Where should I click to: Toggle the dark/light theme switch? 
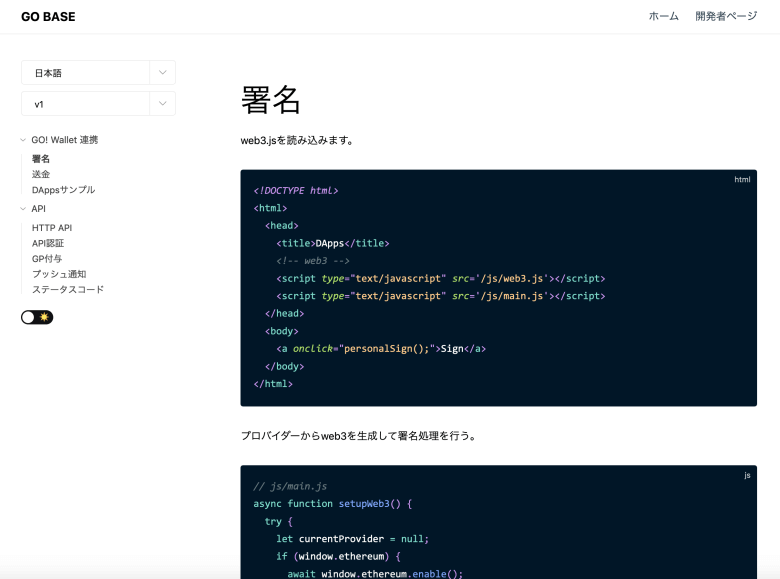pos(37,317)
